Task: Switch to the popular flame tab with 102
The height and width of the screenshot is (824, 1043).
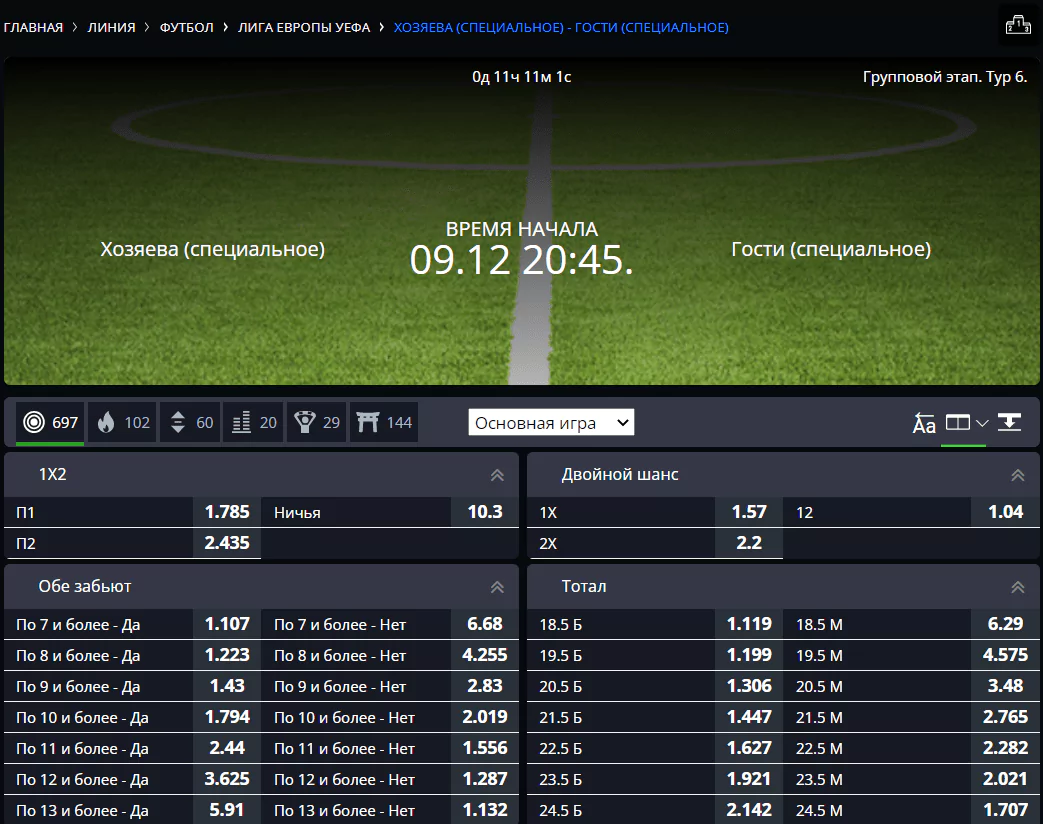Action: click(x=123, y=422)
